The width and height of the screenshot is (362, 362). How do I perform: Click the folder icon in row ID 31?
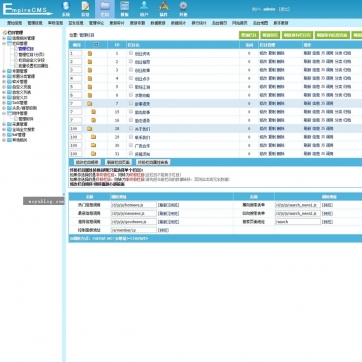(x=93, y=153)
